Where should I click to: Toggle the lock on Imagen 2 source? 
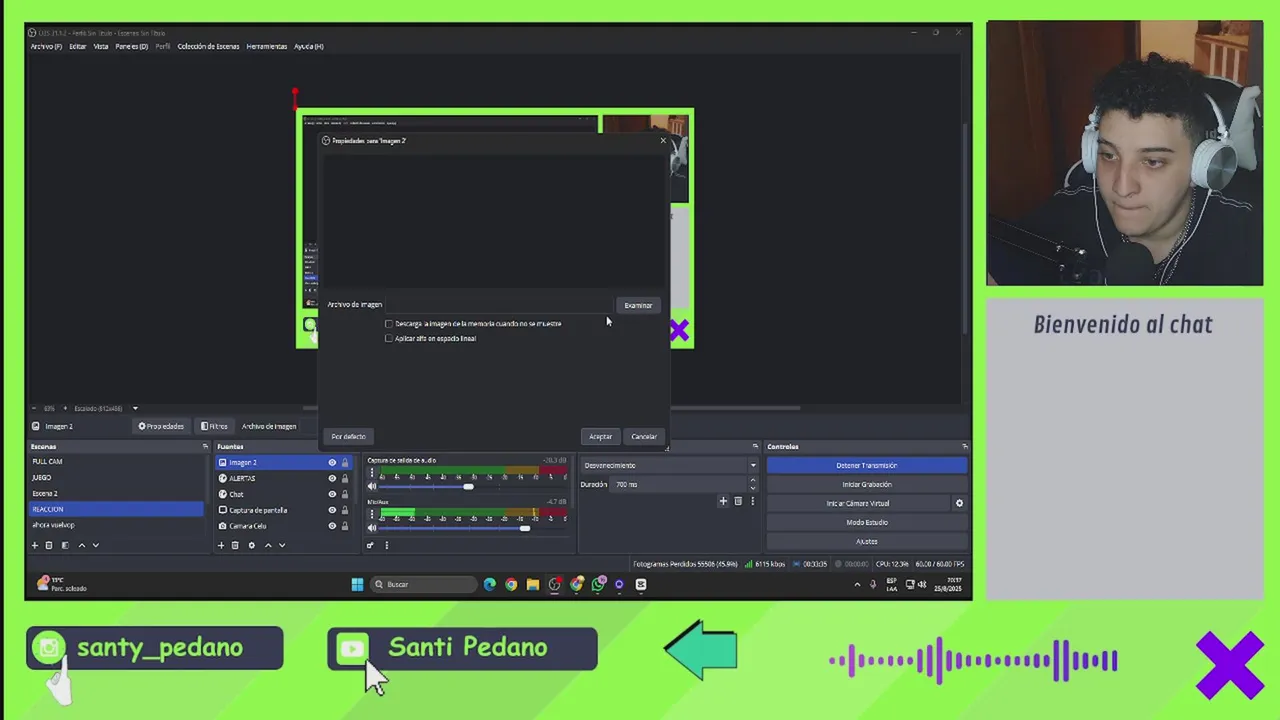(x=345, y=462)
